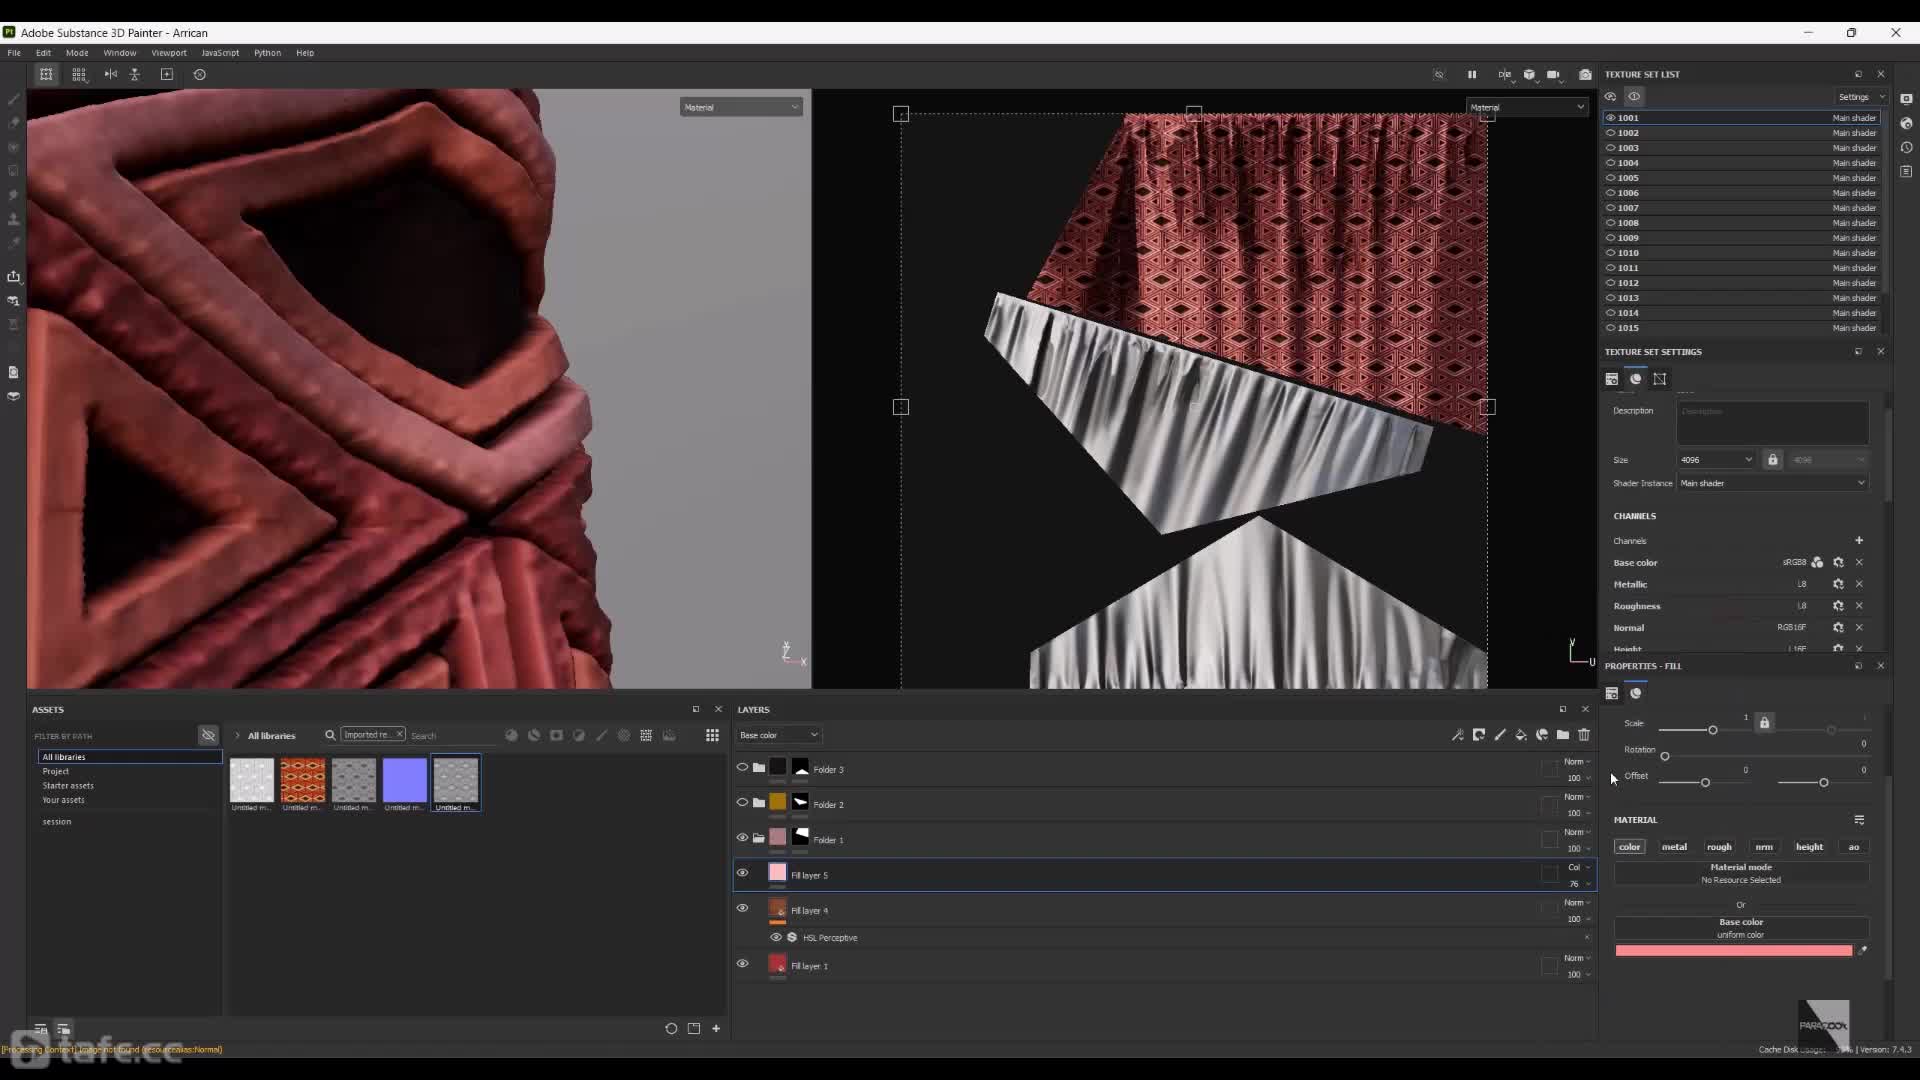Toggle the filter-by-path hide icon in Assets
This screenshot has height=1080, width=1920.
[x=208, y=735]
